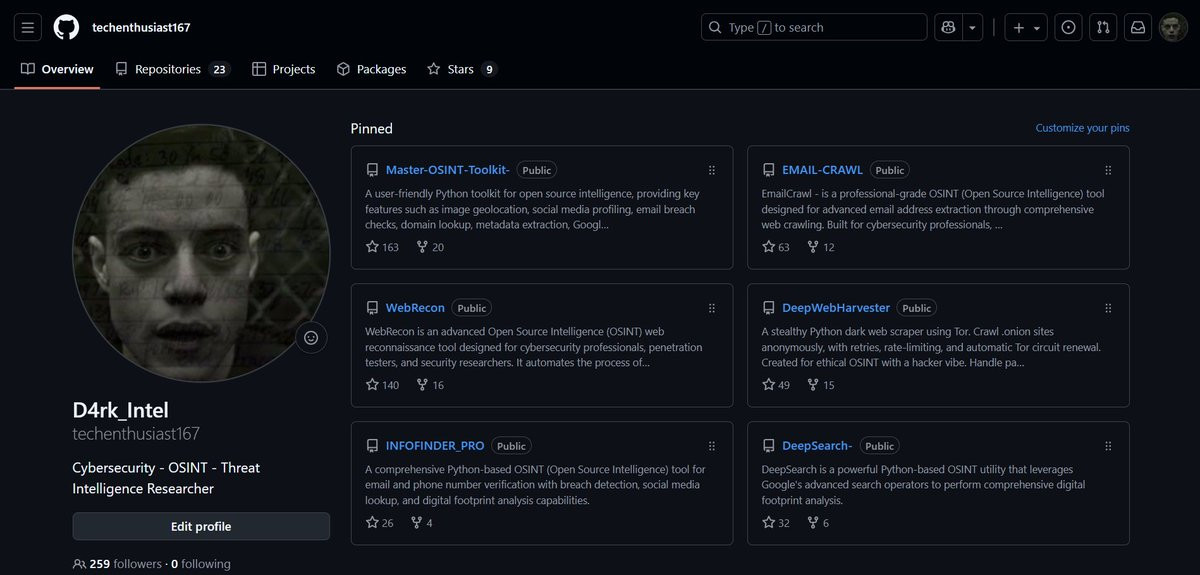Open the Pull requests icon
This screenshot has width=1200, height=575.
tap(1103, 28)
